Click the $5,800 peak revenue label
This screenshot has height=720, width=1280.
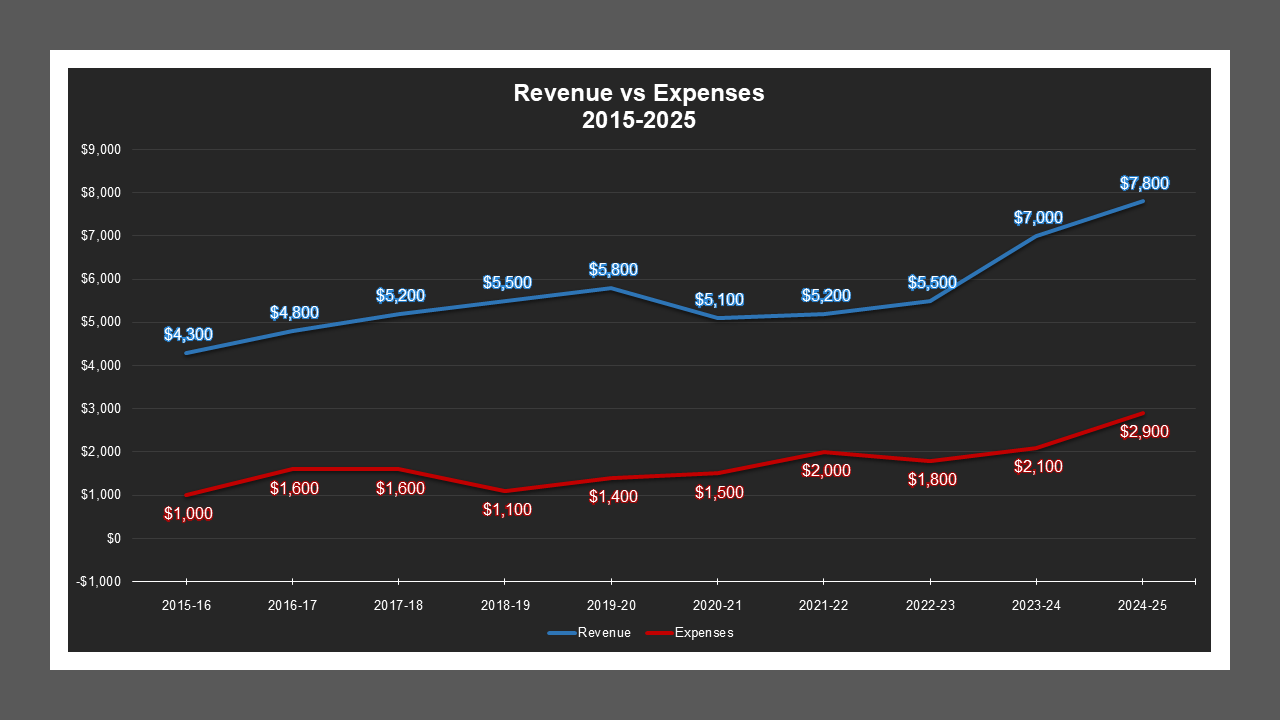click(611, 268)
